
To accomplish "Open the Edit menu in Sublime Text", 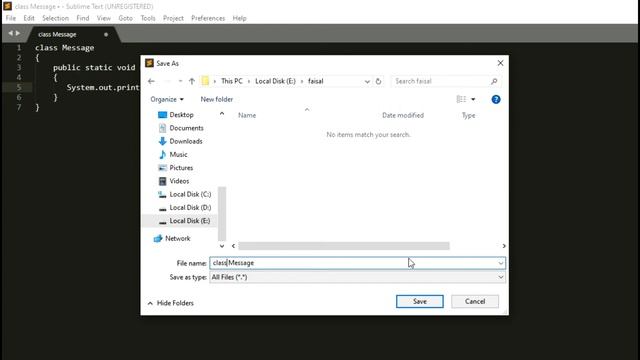I will click(29, 18).
